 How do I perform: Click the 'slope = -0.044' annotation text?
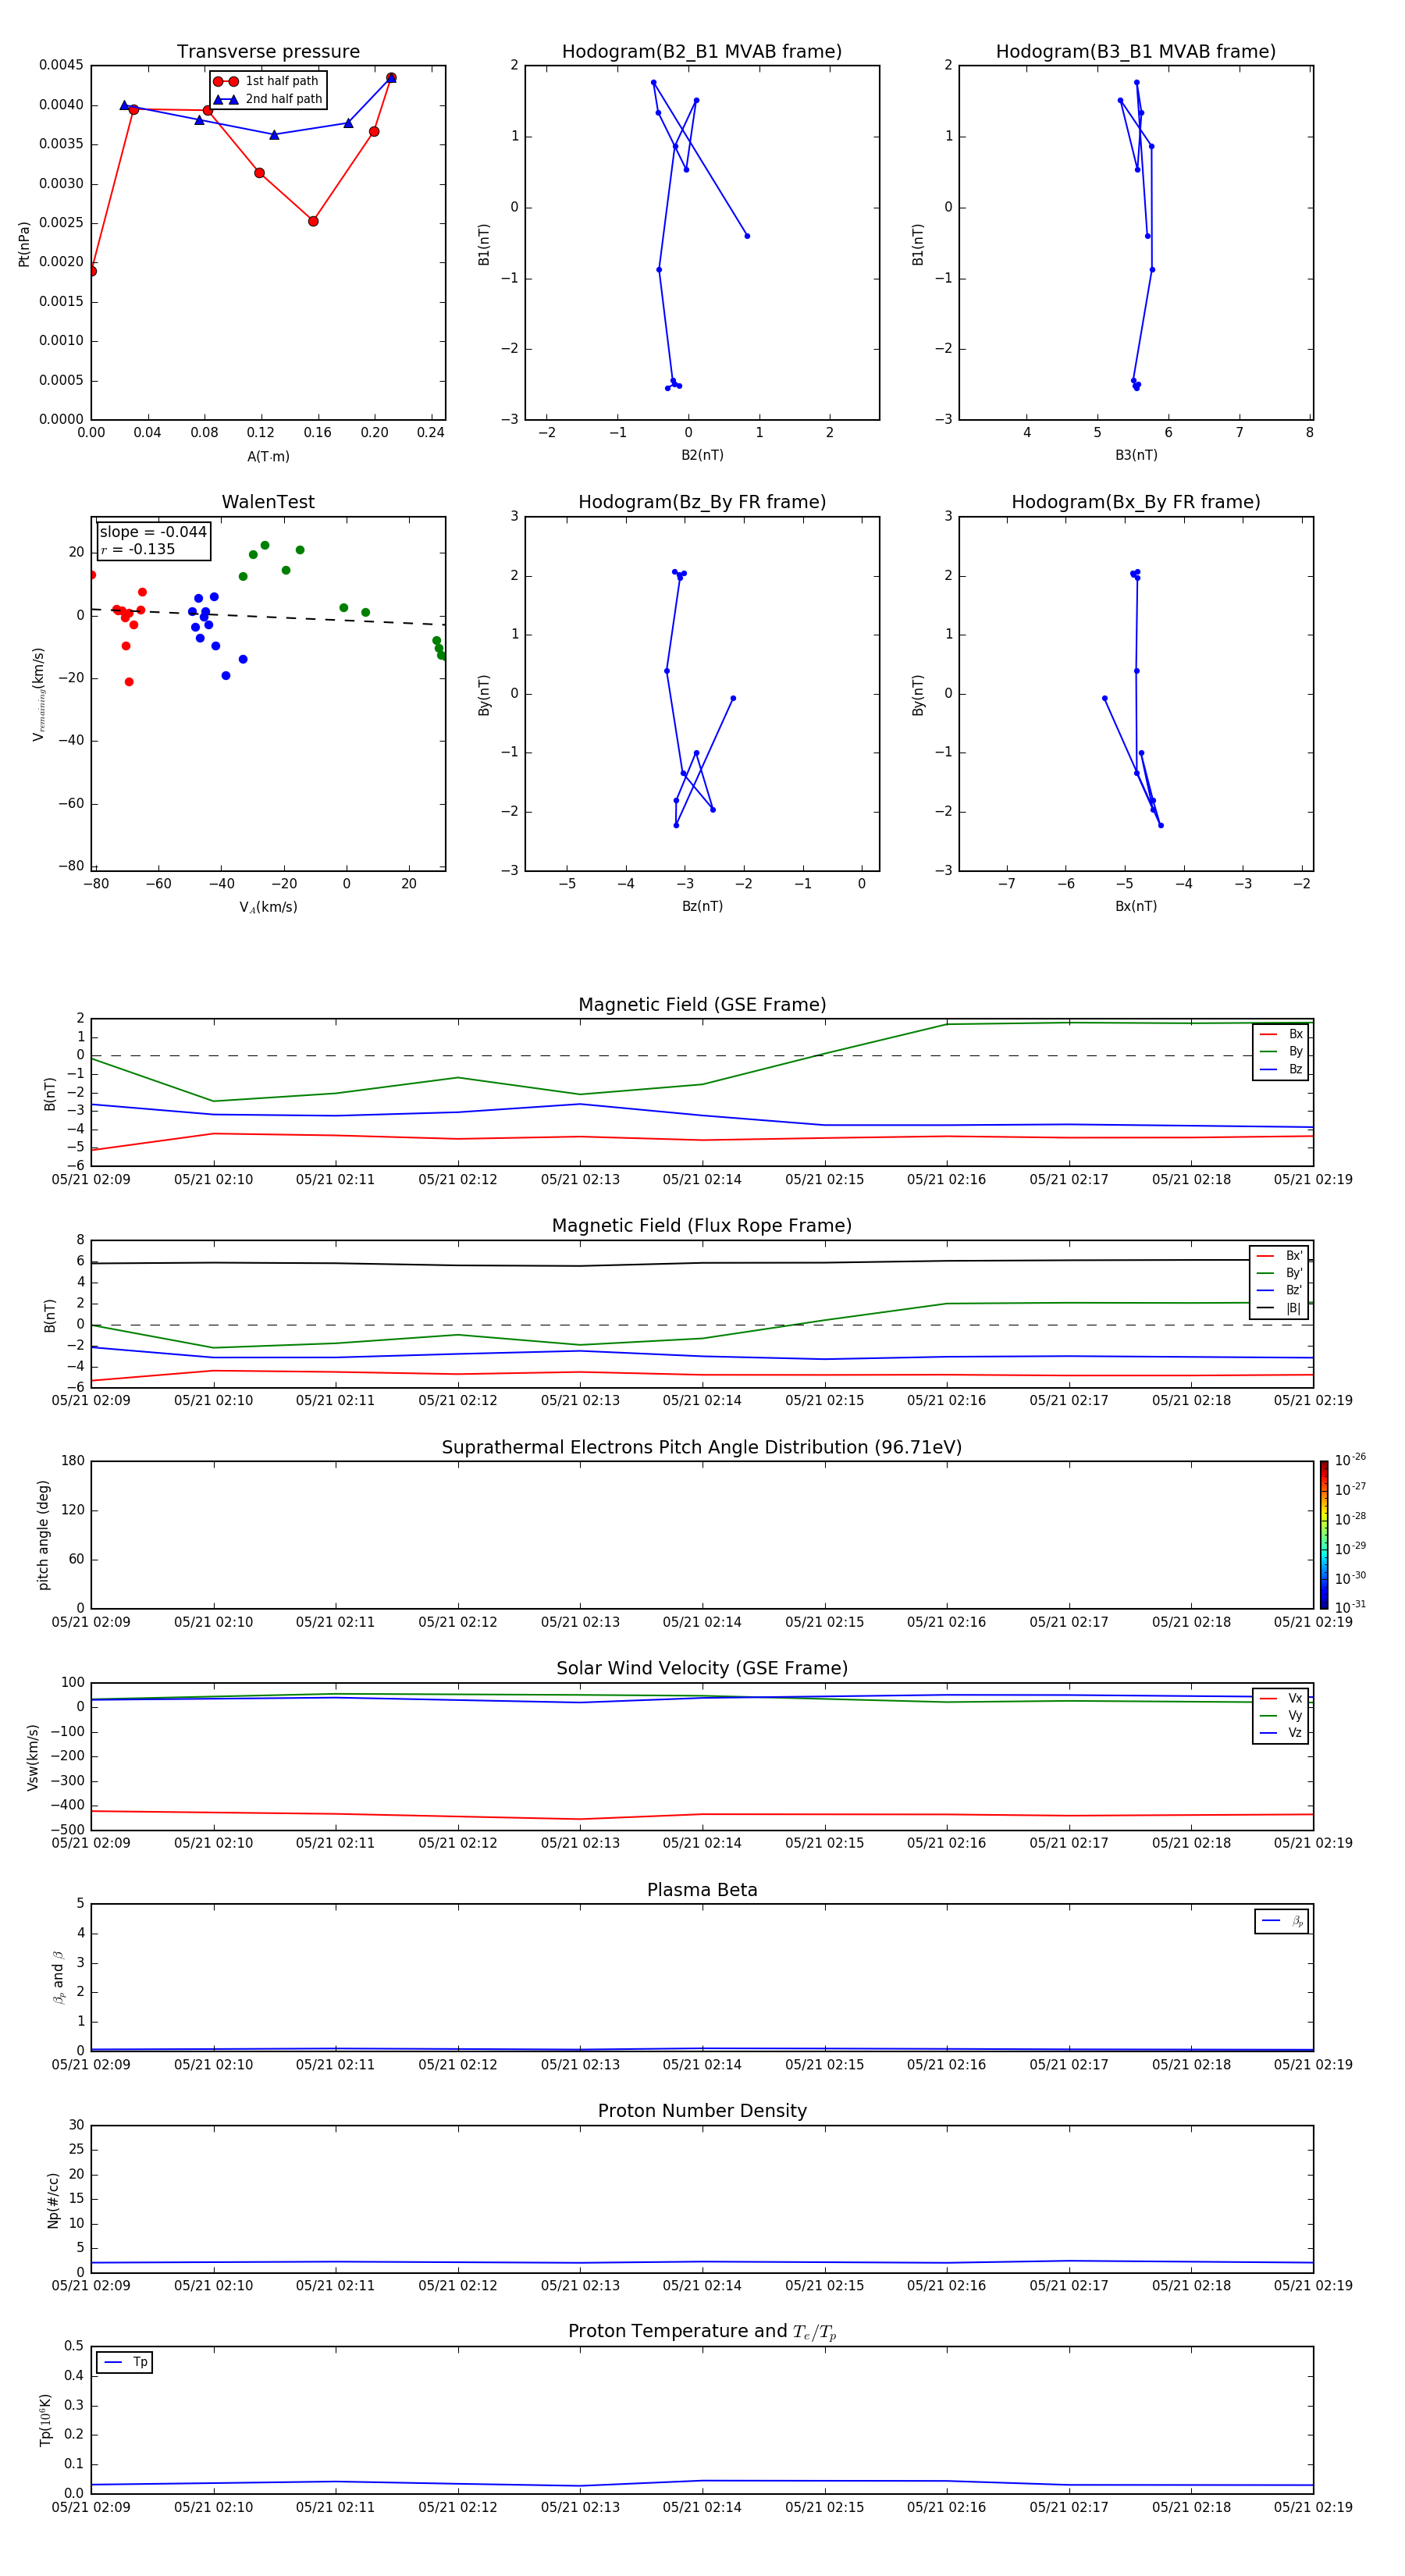(153, 532)
